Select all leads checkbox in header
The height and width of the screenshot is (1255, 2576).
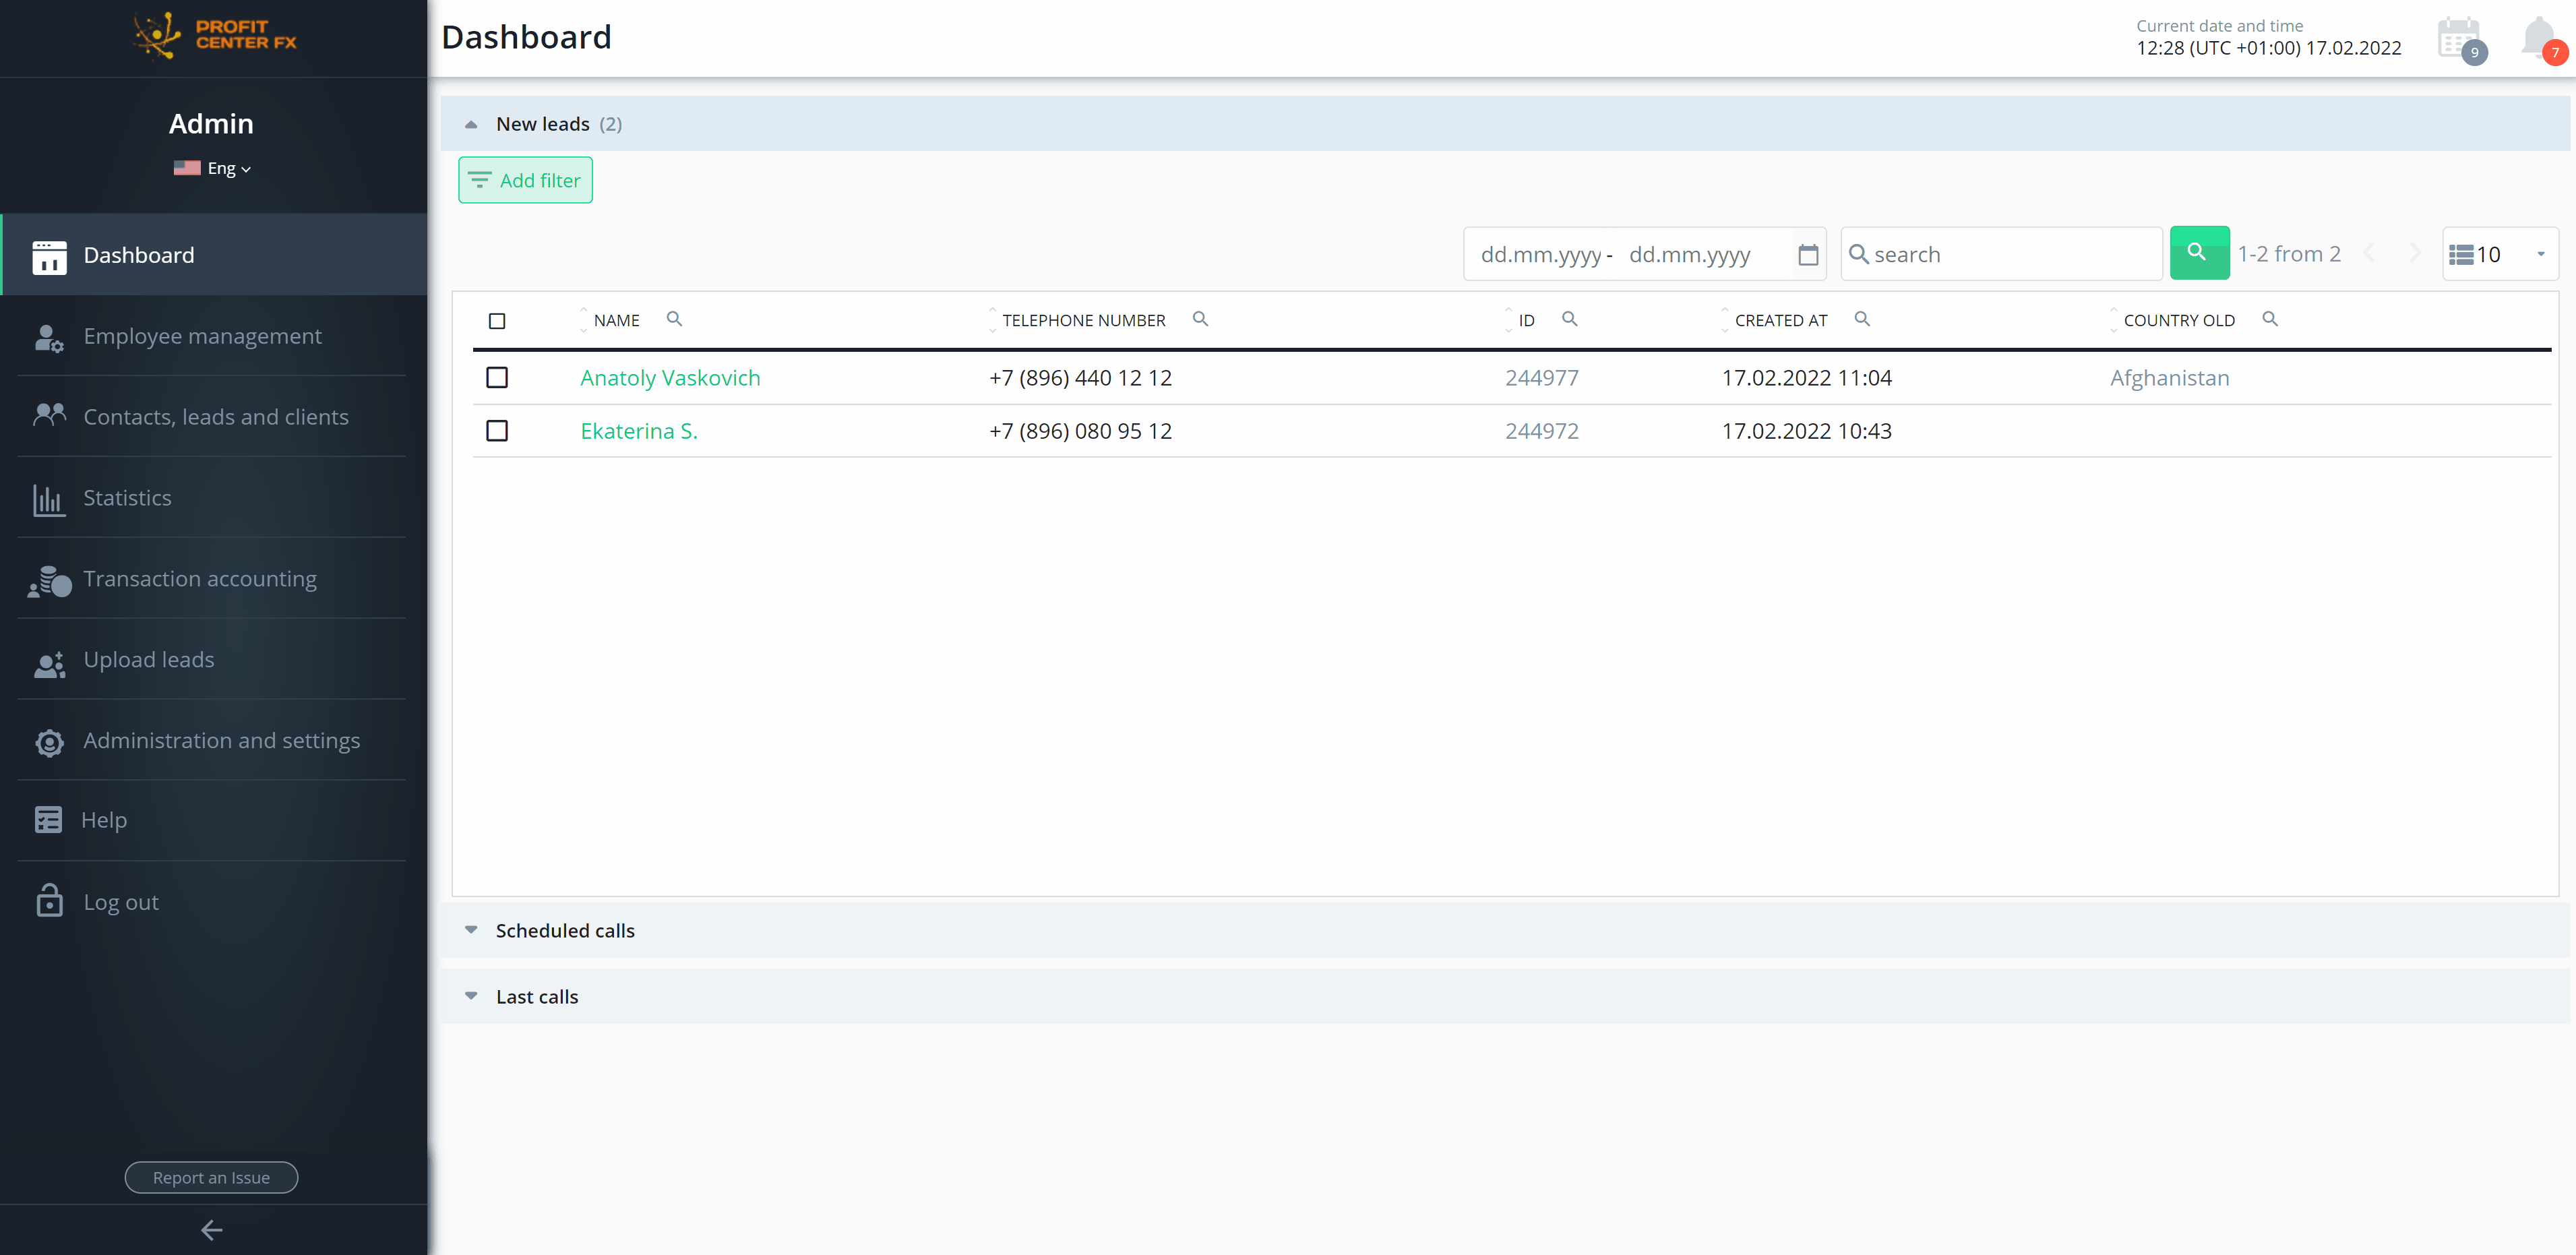point(496,321)
